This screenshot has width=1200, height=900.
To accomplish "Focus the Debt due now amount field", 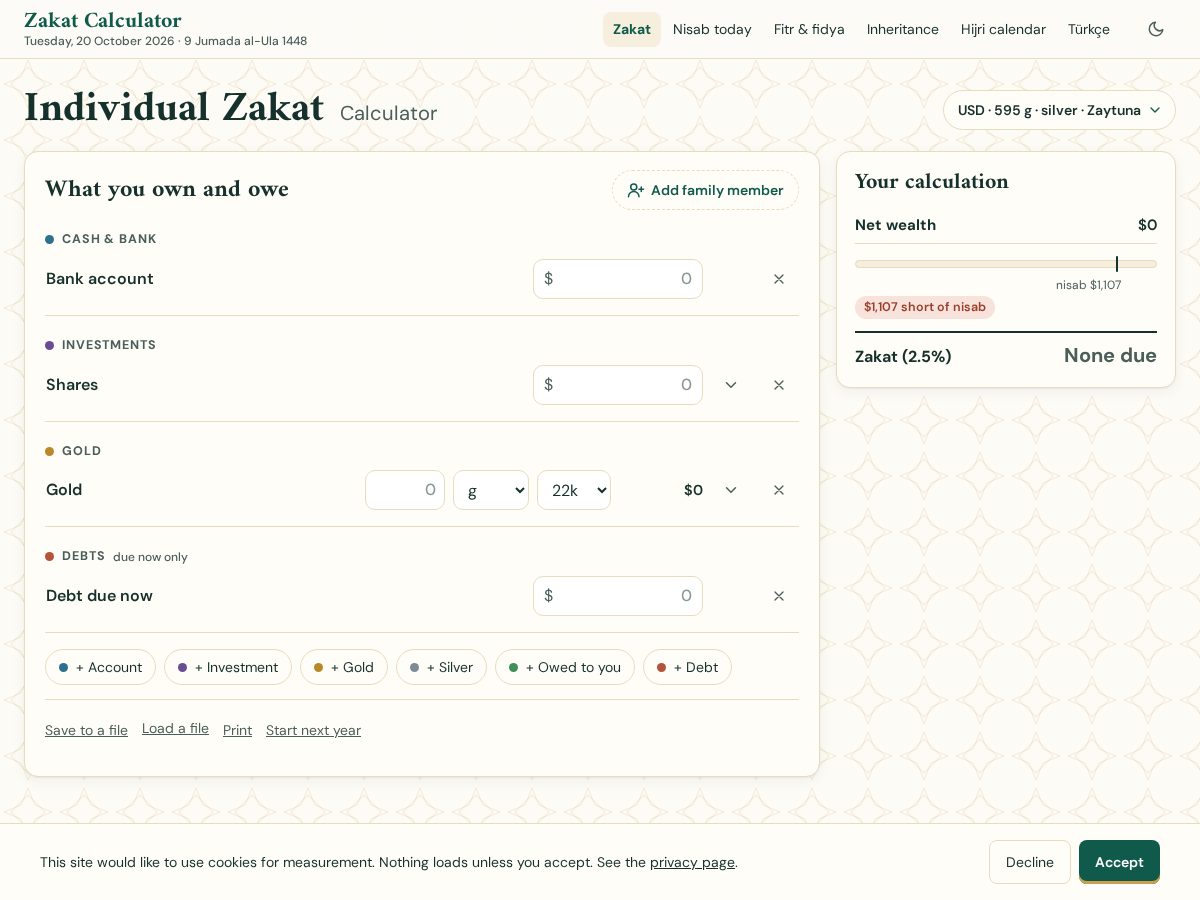I will 618,596.
